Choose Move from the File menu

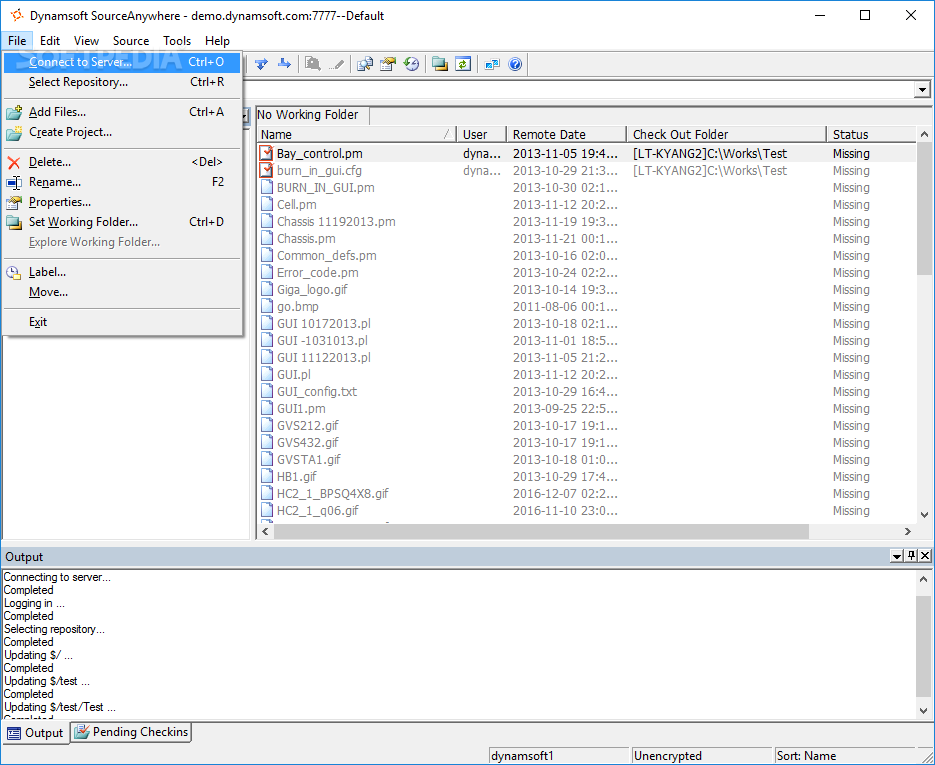122,292
